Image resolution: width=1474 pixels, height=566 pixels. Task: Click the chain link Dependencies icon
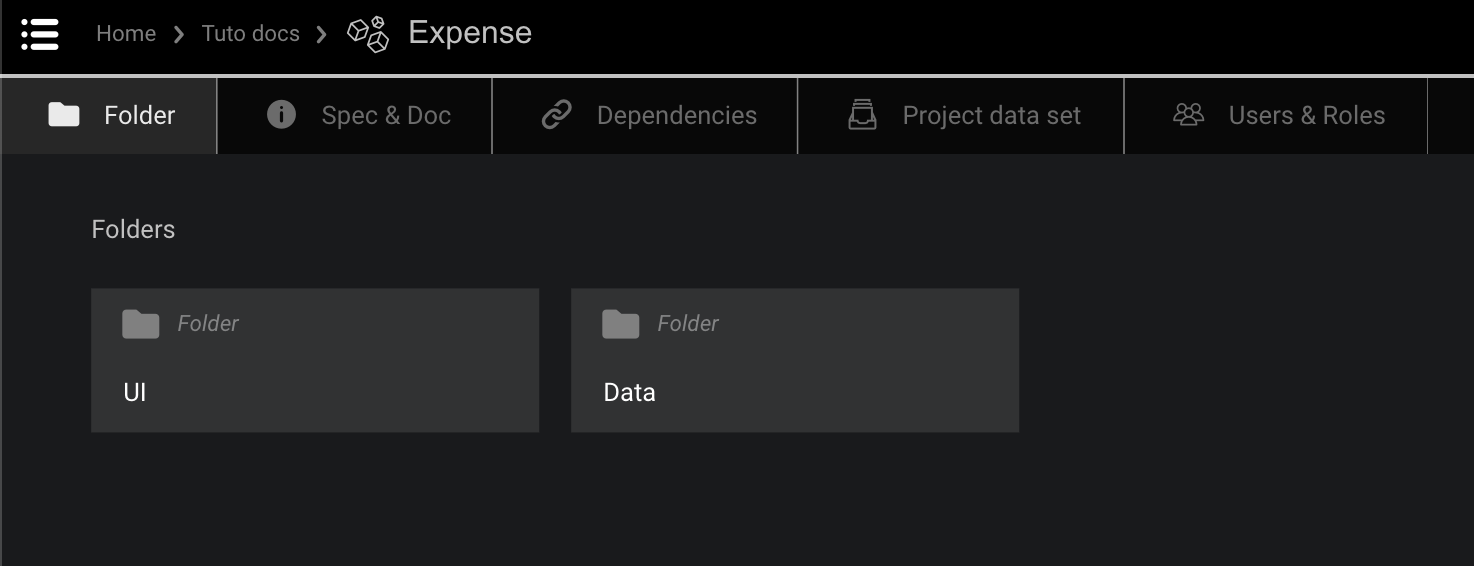pyautogui.click(x=556, y=115)
